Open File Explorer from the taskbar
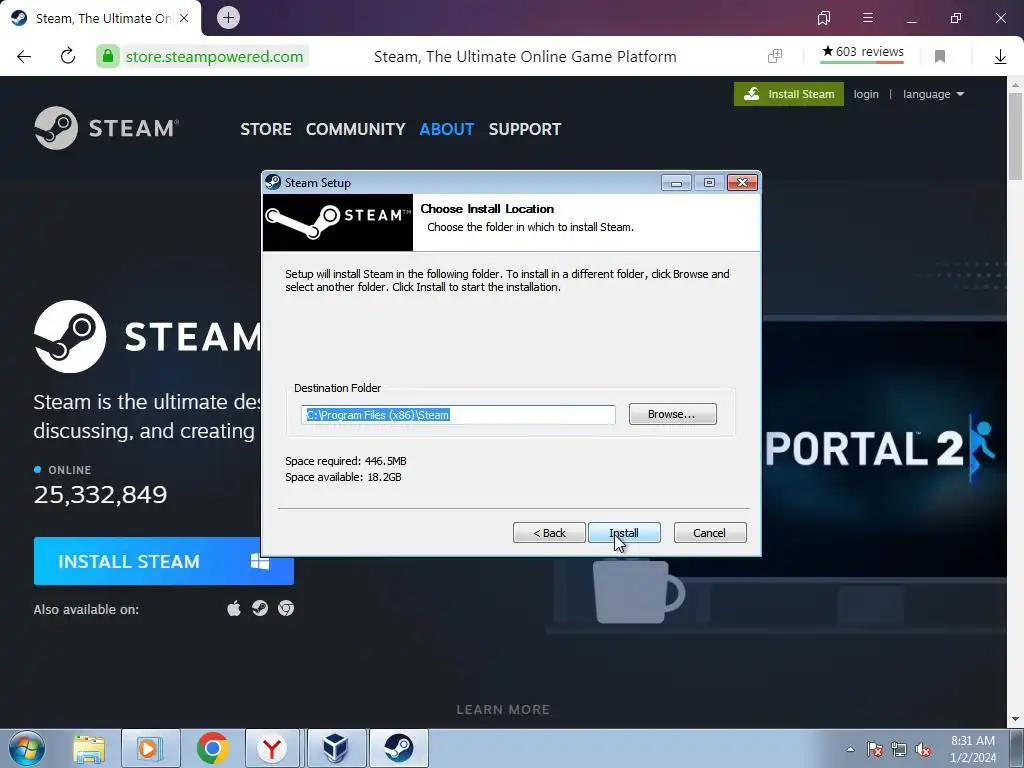 [x=89, y=748]
